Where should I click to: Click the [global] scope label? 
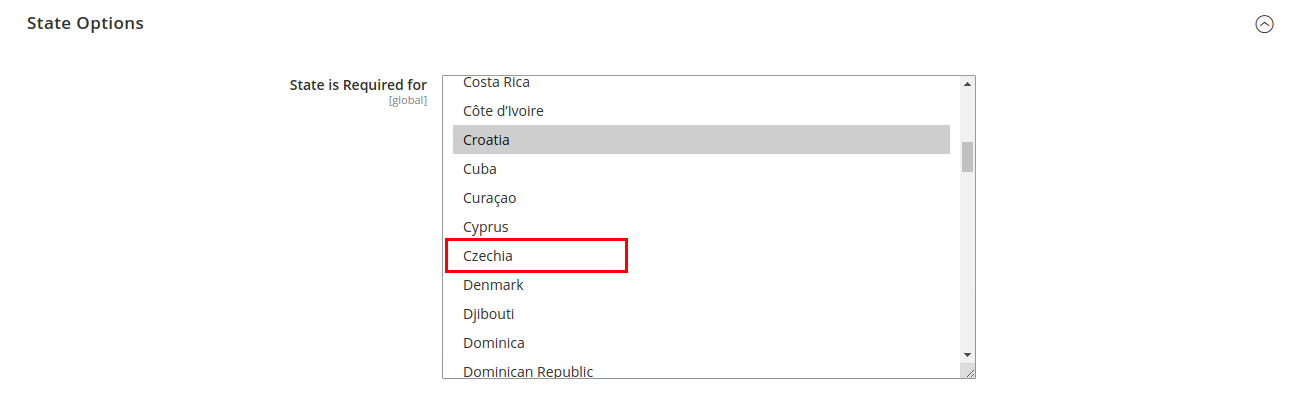coord(408,101)
